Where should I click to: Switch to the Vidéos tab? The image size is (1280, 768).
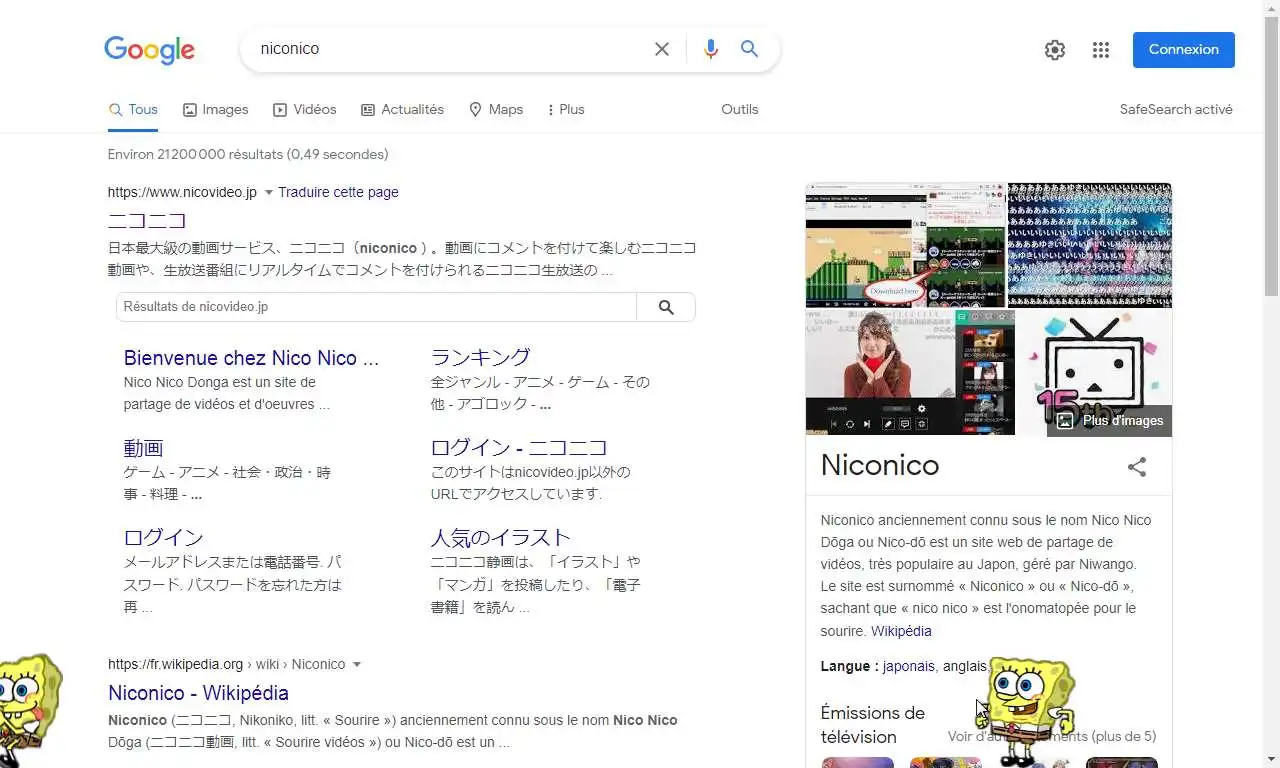(x=305, y=110)
